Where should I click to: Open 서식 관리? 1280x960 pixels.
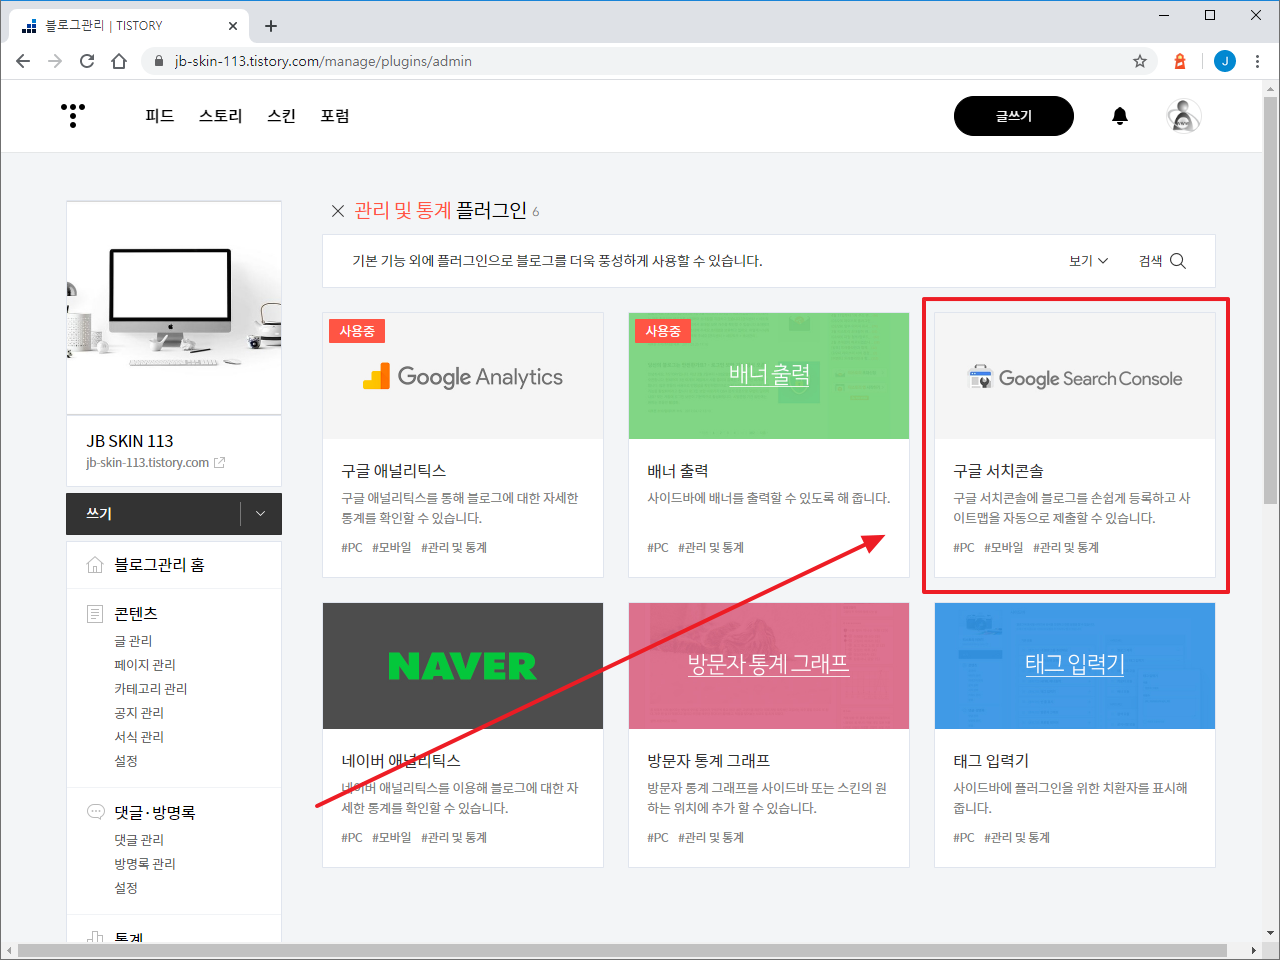(x=139, y=737)
